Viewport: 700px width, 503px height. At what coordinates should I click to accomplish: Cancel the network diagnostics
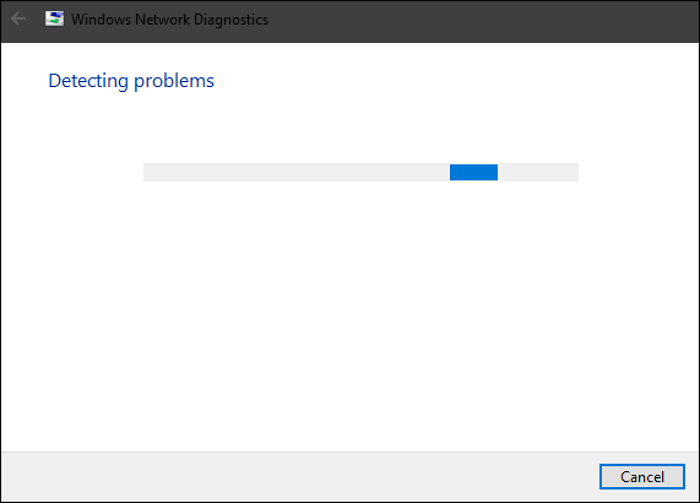click(x=642, y=477)
